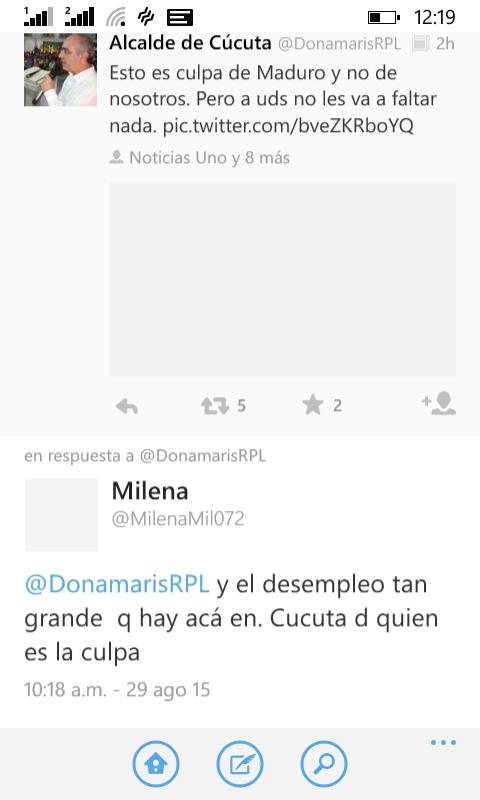
Task: Open the pic.twitter.com/bveZKRboYQ link
Action: (288, 126)
